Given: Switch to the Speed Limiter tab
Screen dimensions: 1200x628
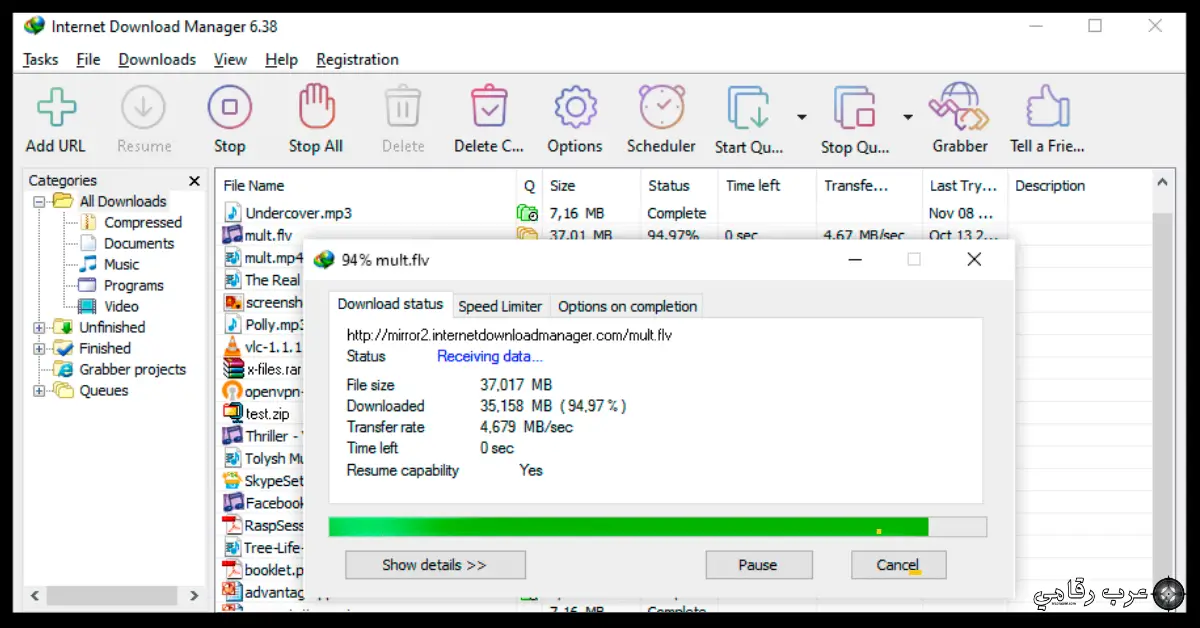Looking at the screenshot, I should [x=500, y=306].
